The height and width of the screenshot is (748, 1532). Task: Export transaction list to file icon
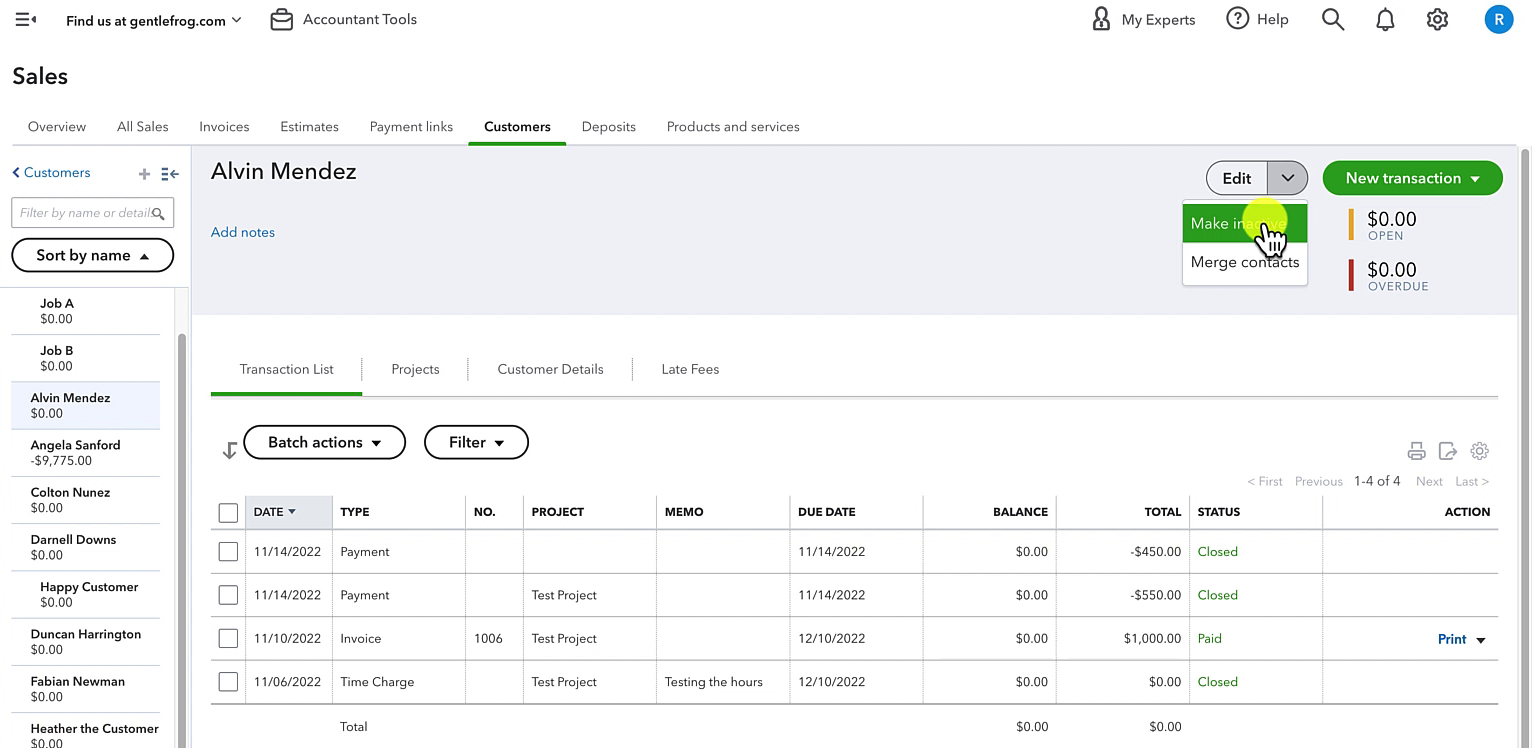tap(1447, 451)
